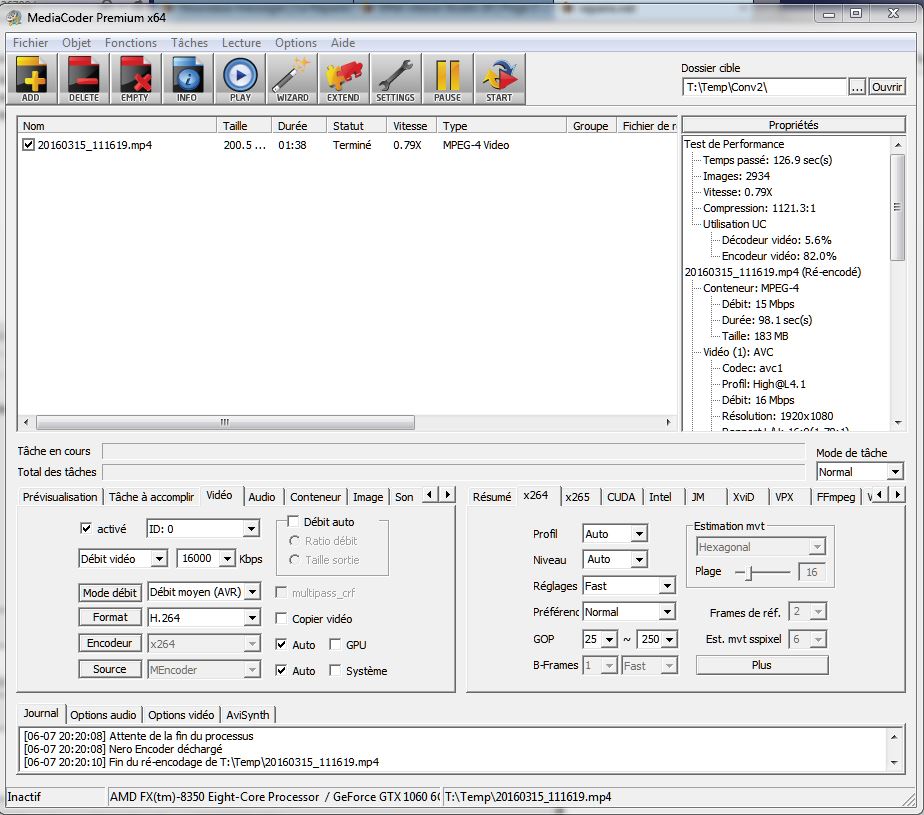Viewport: 924px width, 815px height.
Task: Switch to the 'CUDA' encoder tab
Action: pyautogui.click(x=621, y=497)
